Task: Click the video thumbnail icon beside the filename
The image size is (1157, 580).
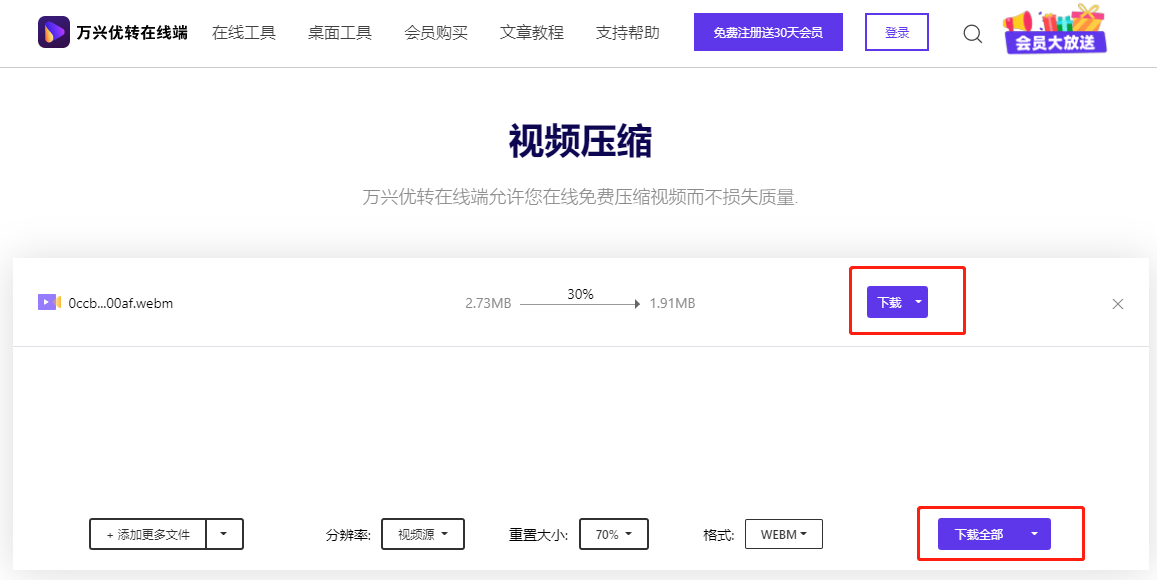Action: (x=49, y=302)
